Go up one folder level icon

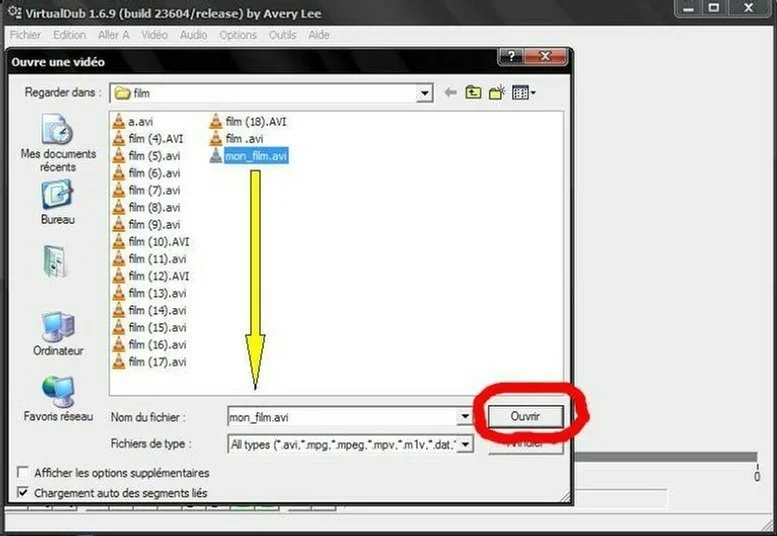(x=473, y=93)
